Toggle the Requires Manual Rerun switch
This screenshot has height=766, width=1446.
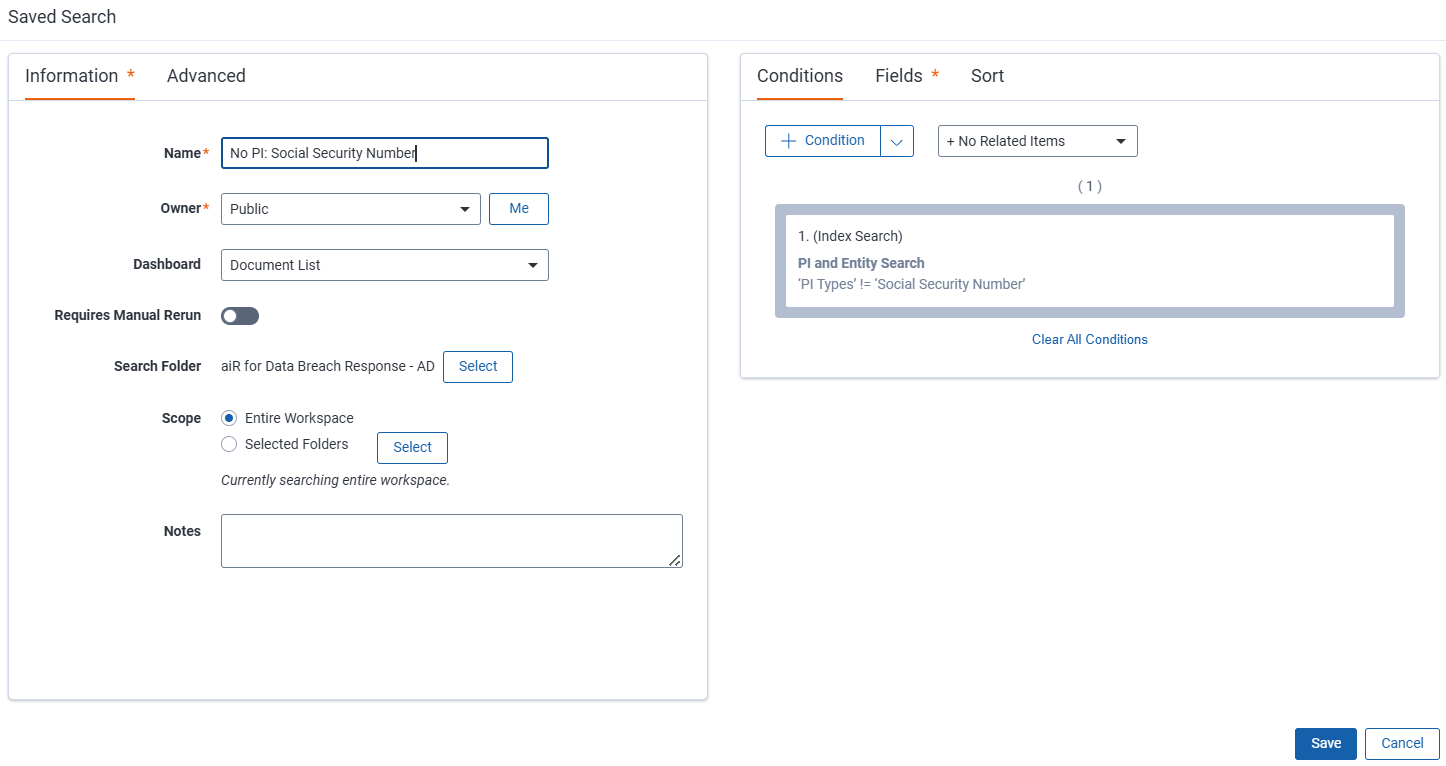coord(240,316)
